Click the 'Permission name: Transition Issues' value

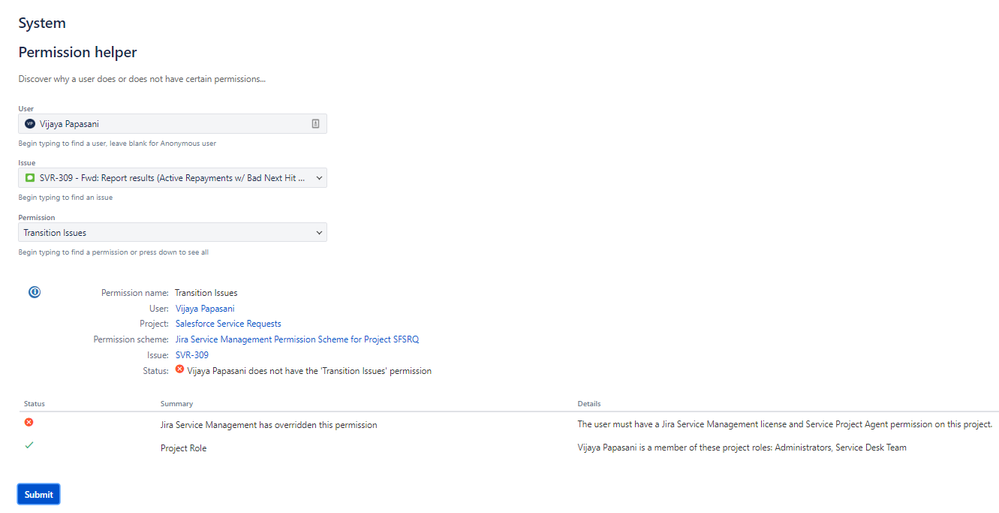[x=206, y=293]
